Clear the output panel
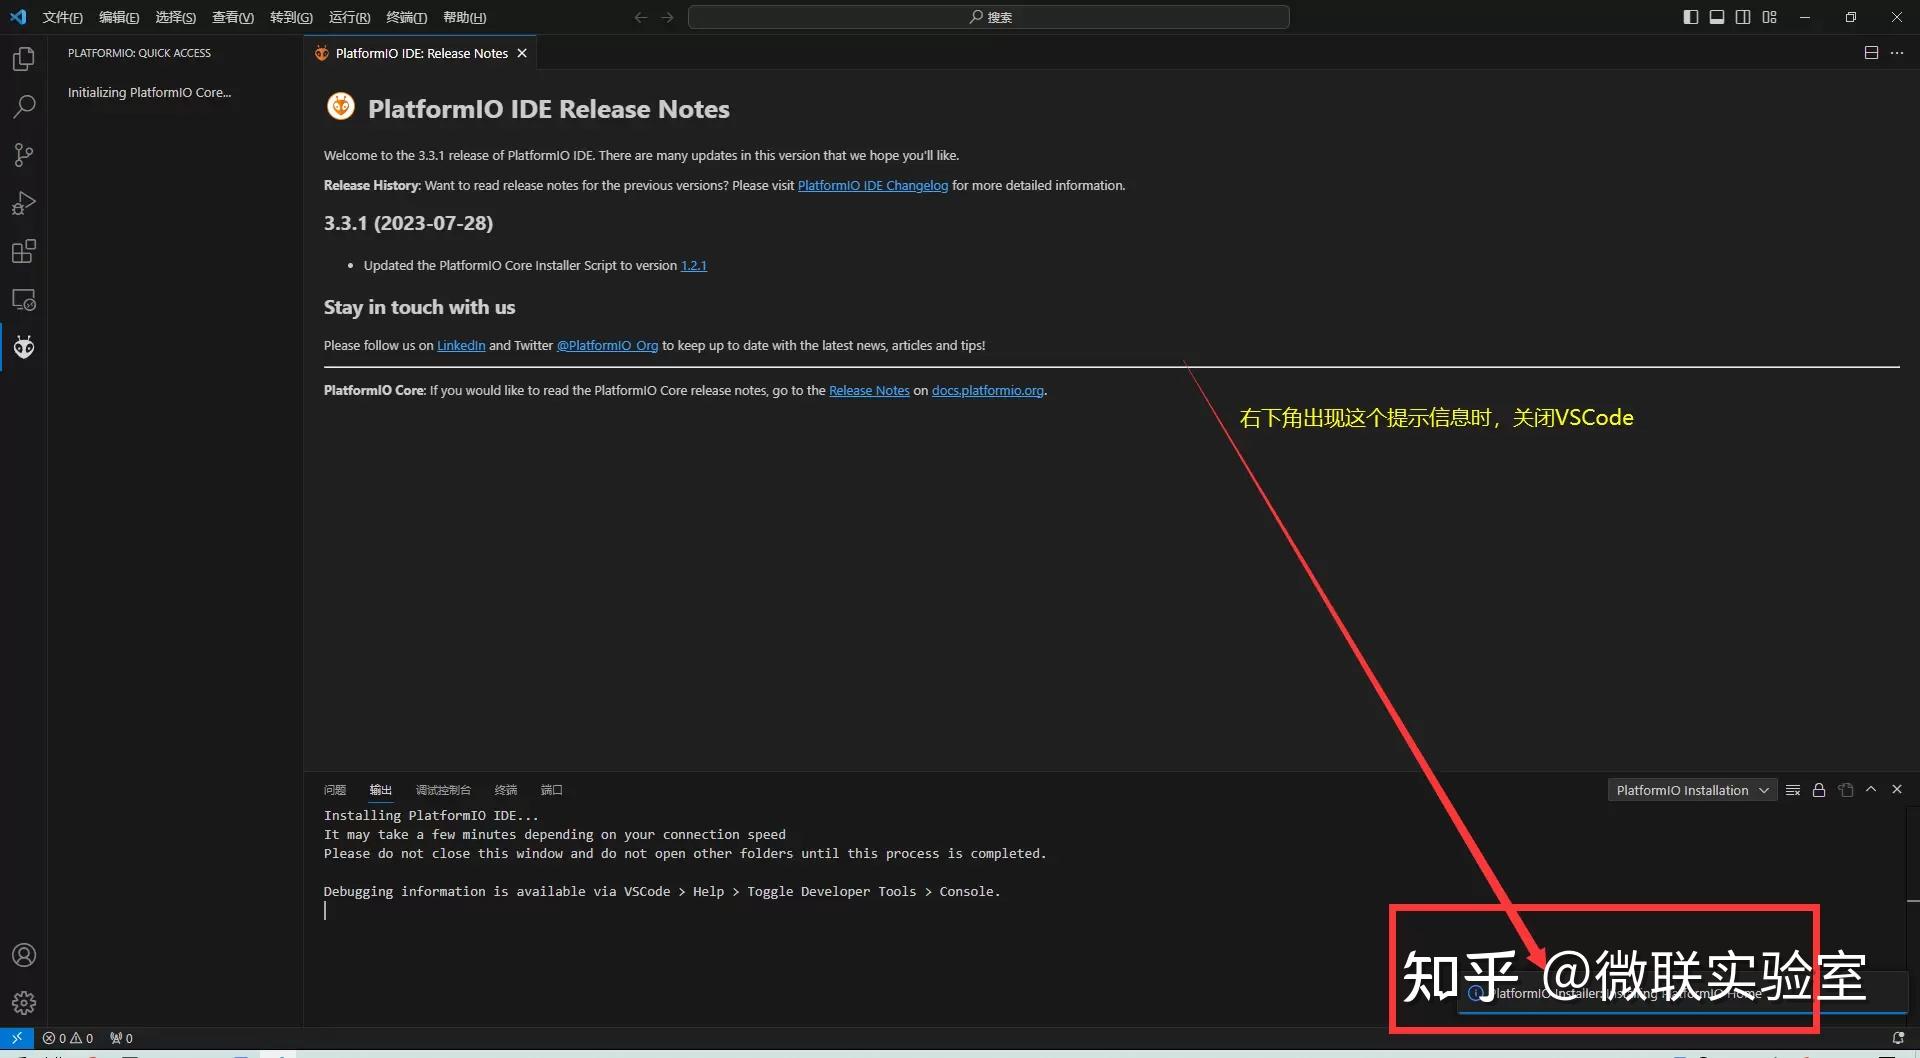The height and width of the screenshot is (1058, 1920). (1793, 790)
